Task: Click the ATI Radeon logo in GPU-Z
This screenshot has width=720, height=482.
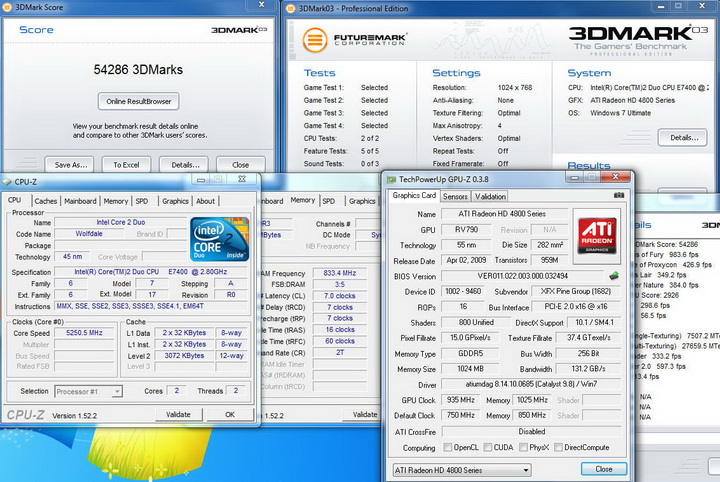Action: click(596, 236)
